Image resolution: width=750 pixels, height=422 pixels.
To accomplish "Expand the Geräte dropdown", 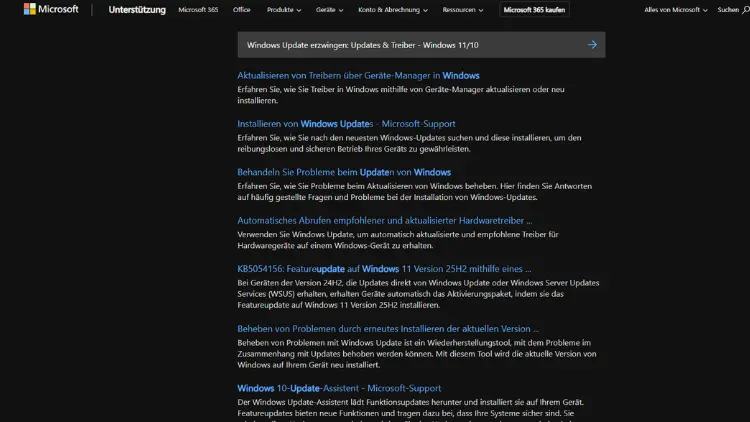I will pos(329,10).
